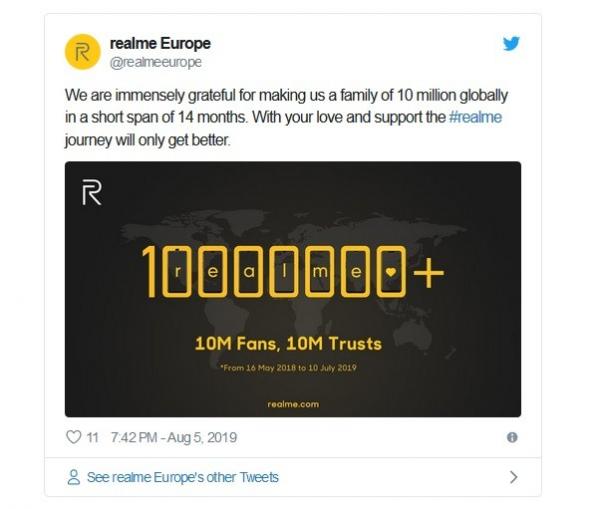Click realme.com text in the image
This screenshot has height=509, width=600.
(x=292, y=404)
